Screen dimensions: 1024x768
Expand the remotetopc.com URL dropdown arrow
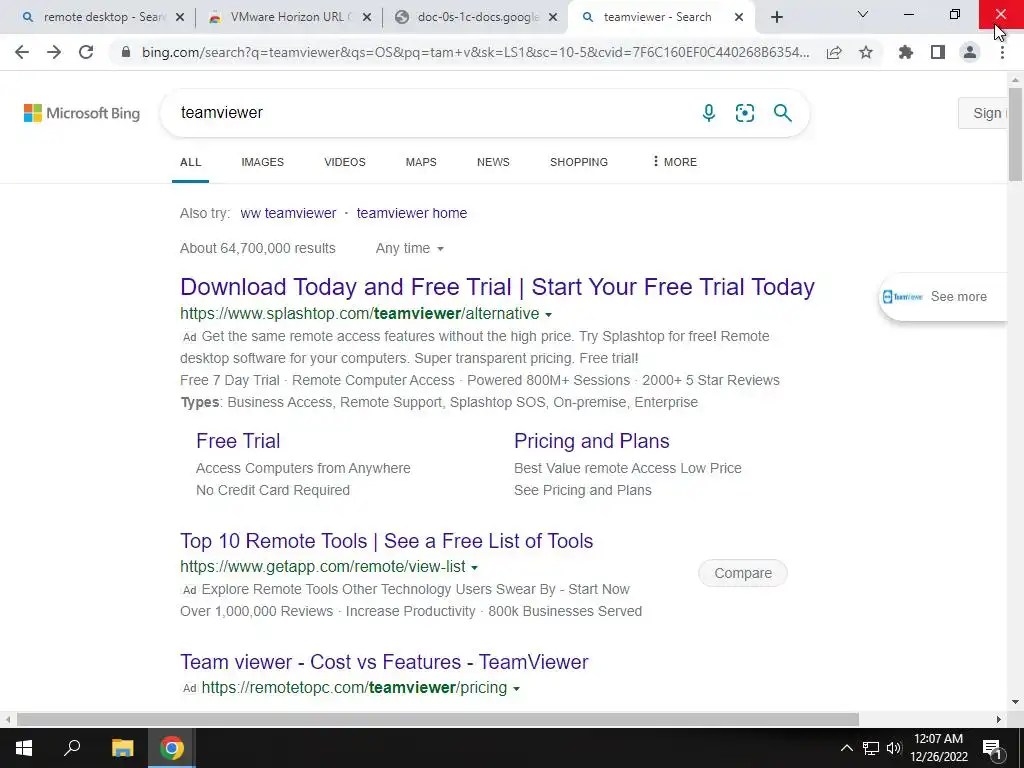tap(517, 689)
